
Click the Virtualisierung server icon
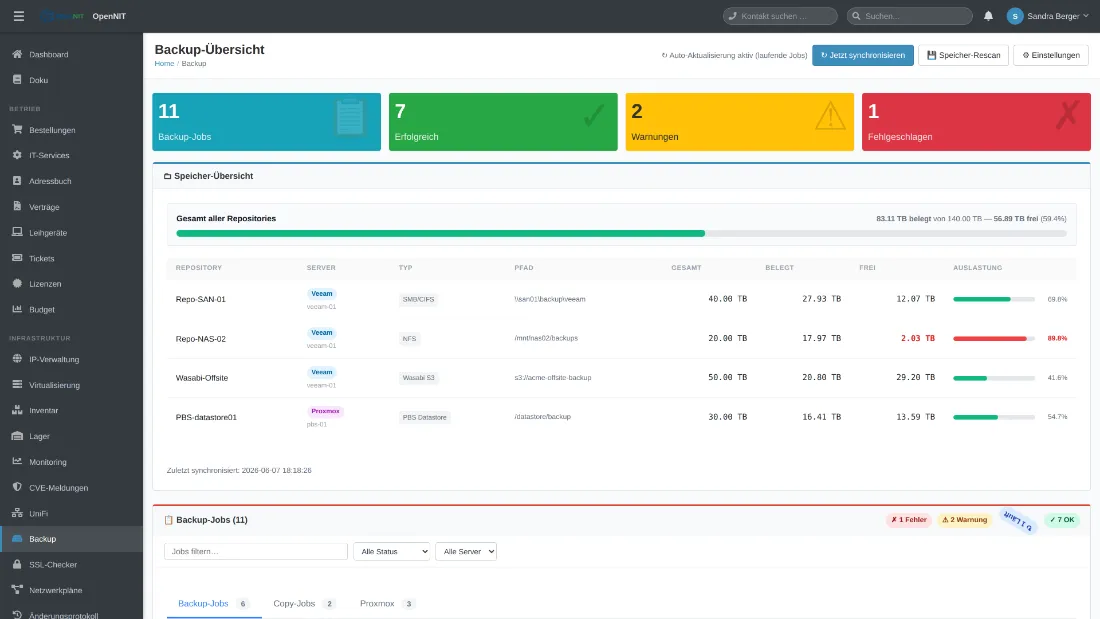point(17,385)
